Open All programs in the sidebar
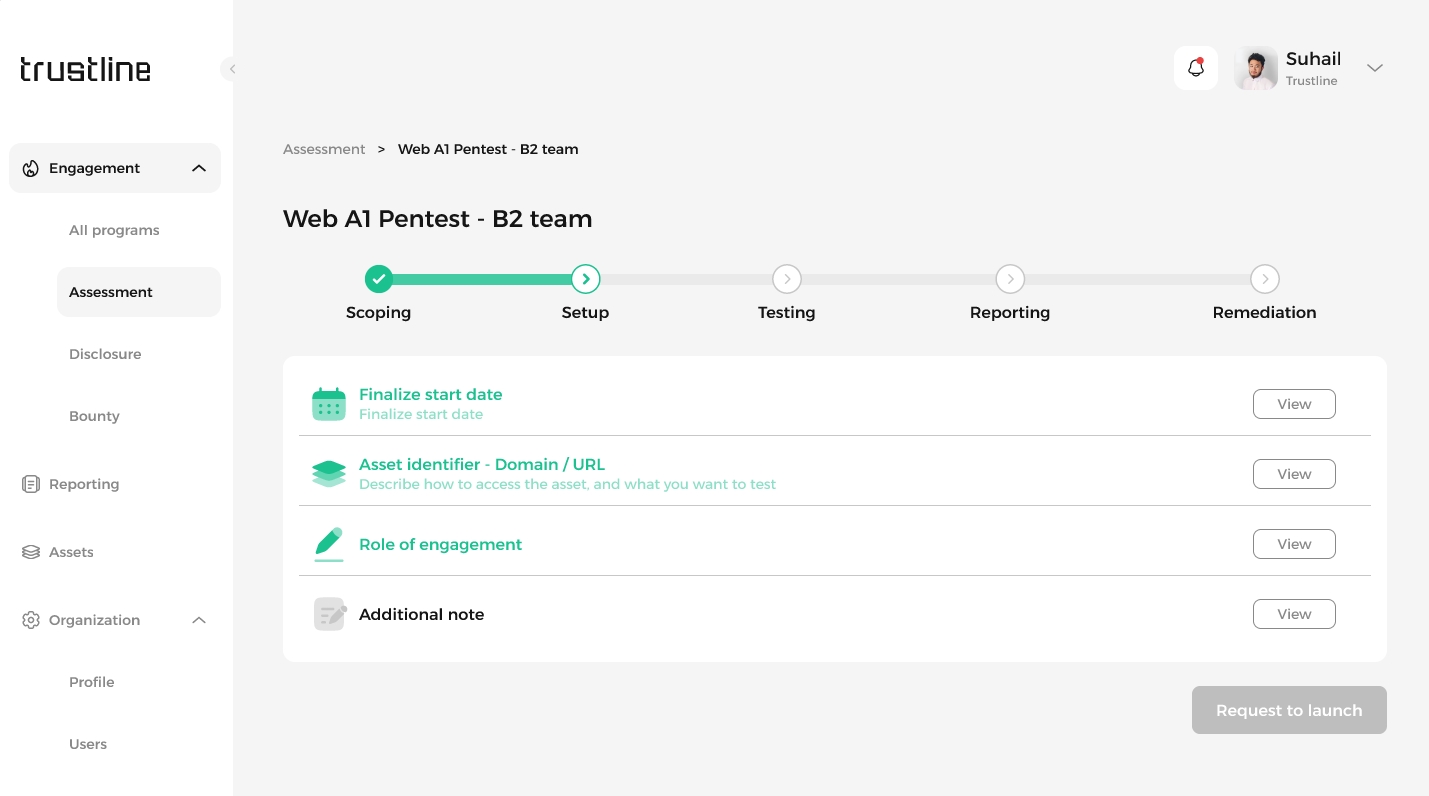Image resolution: width=1429 pixels, height=796 pixels. click(114, 230)
